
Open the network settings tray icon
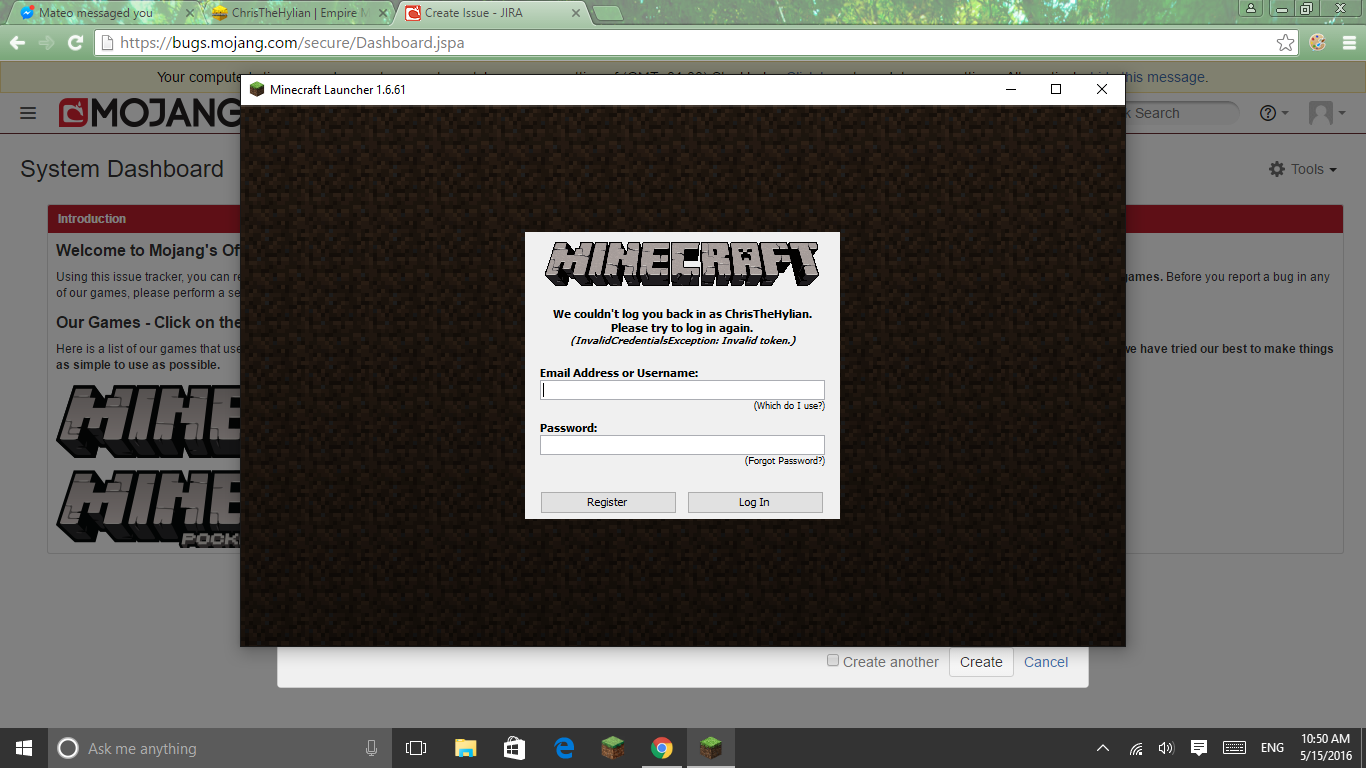1136,748
